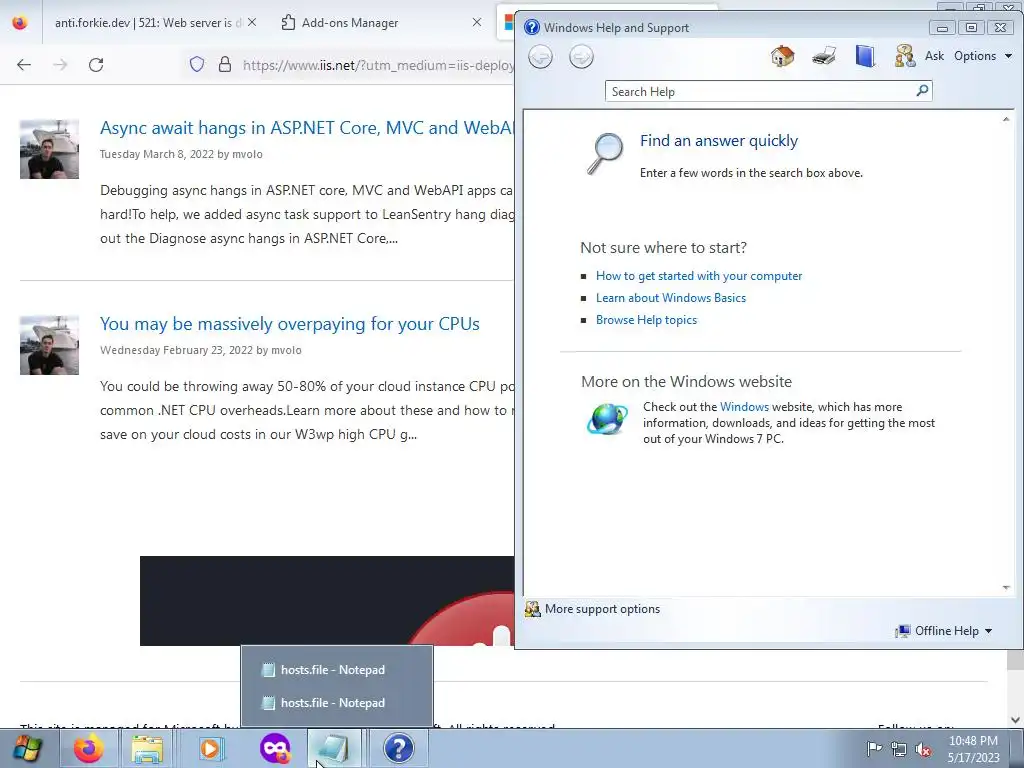The image size is (1024, 768).
Task: Open Async await hangs article
Action: point(307,128)
